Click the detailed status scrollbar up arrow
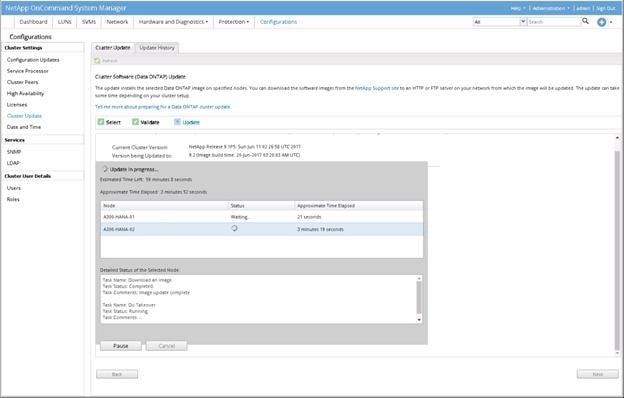Image resolution: width=624 pixels, height=398 pixels. click(419, 279)
